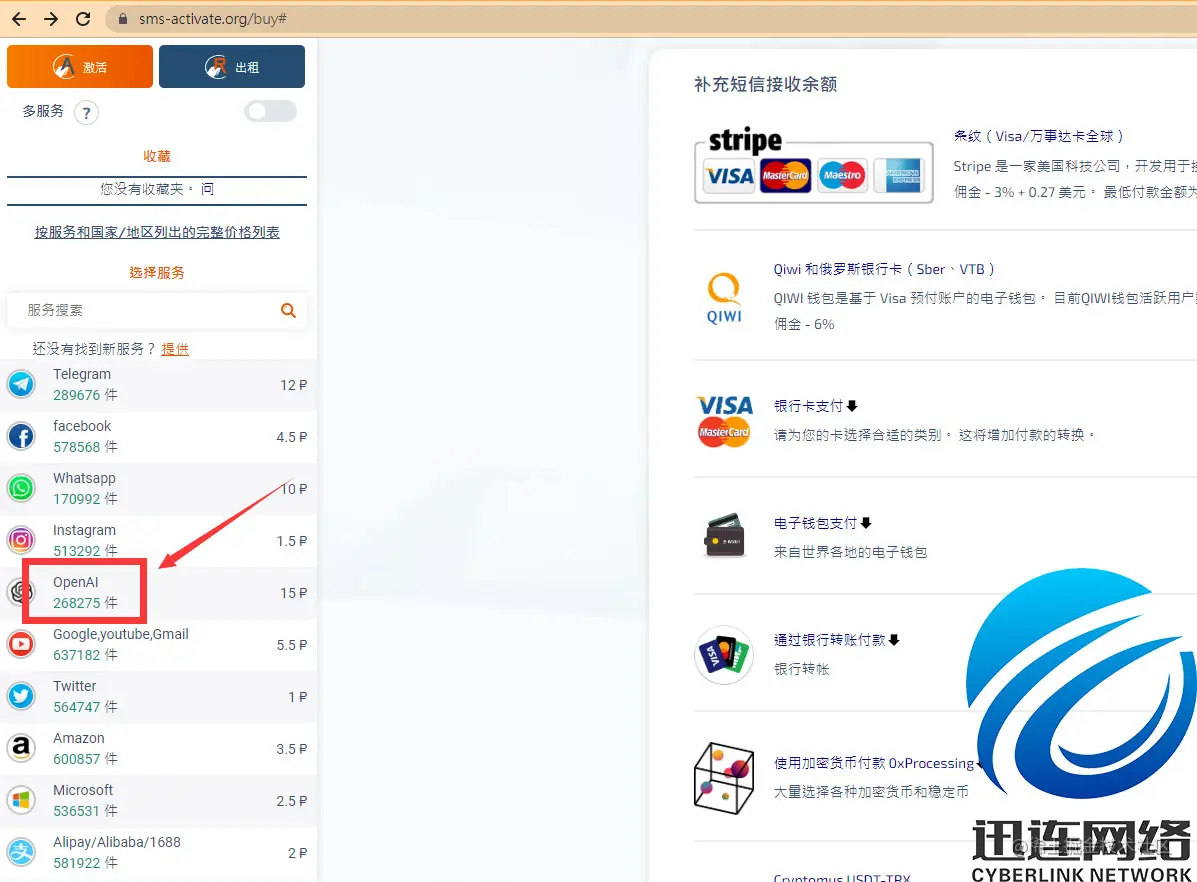The image size is (1197, 882).
Task: Click the 提供 link to suggest a service
Action: [175, 349]
